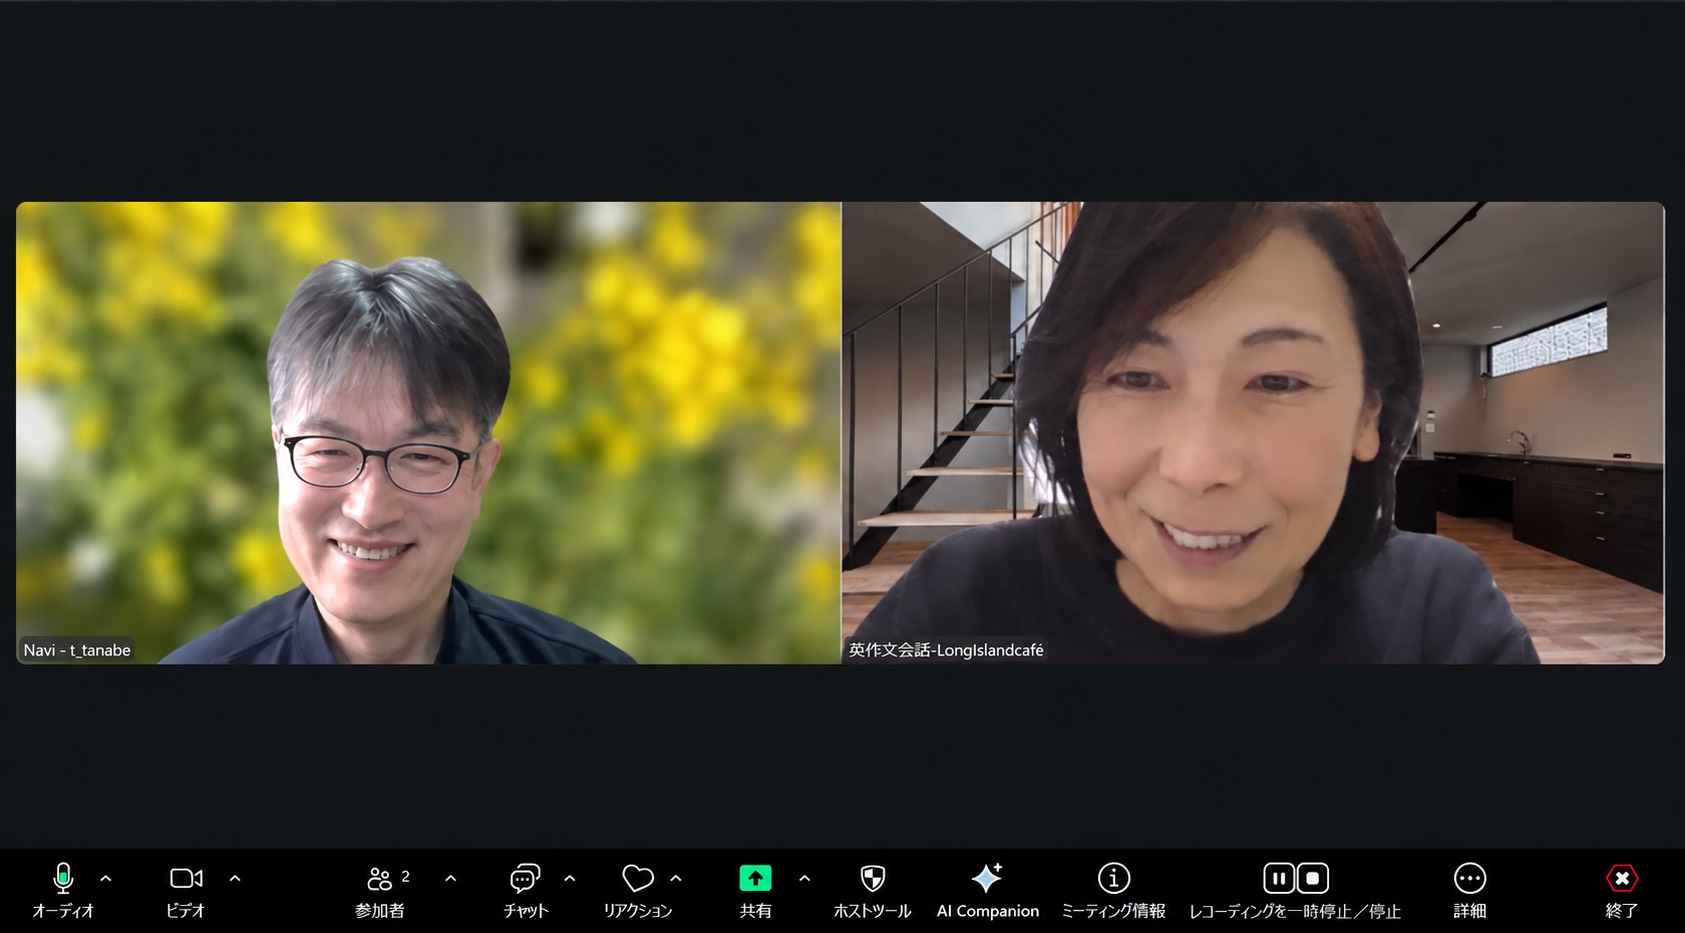Show meeting info (ミーティング情報)

(1113, 890)
